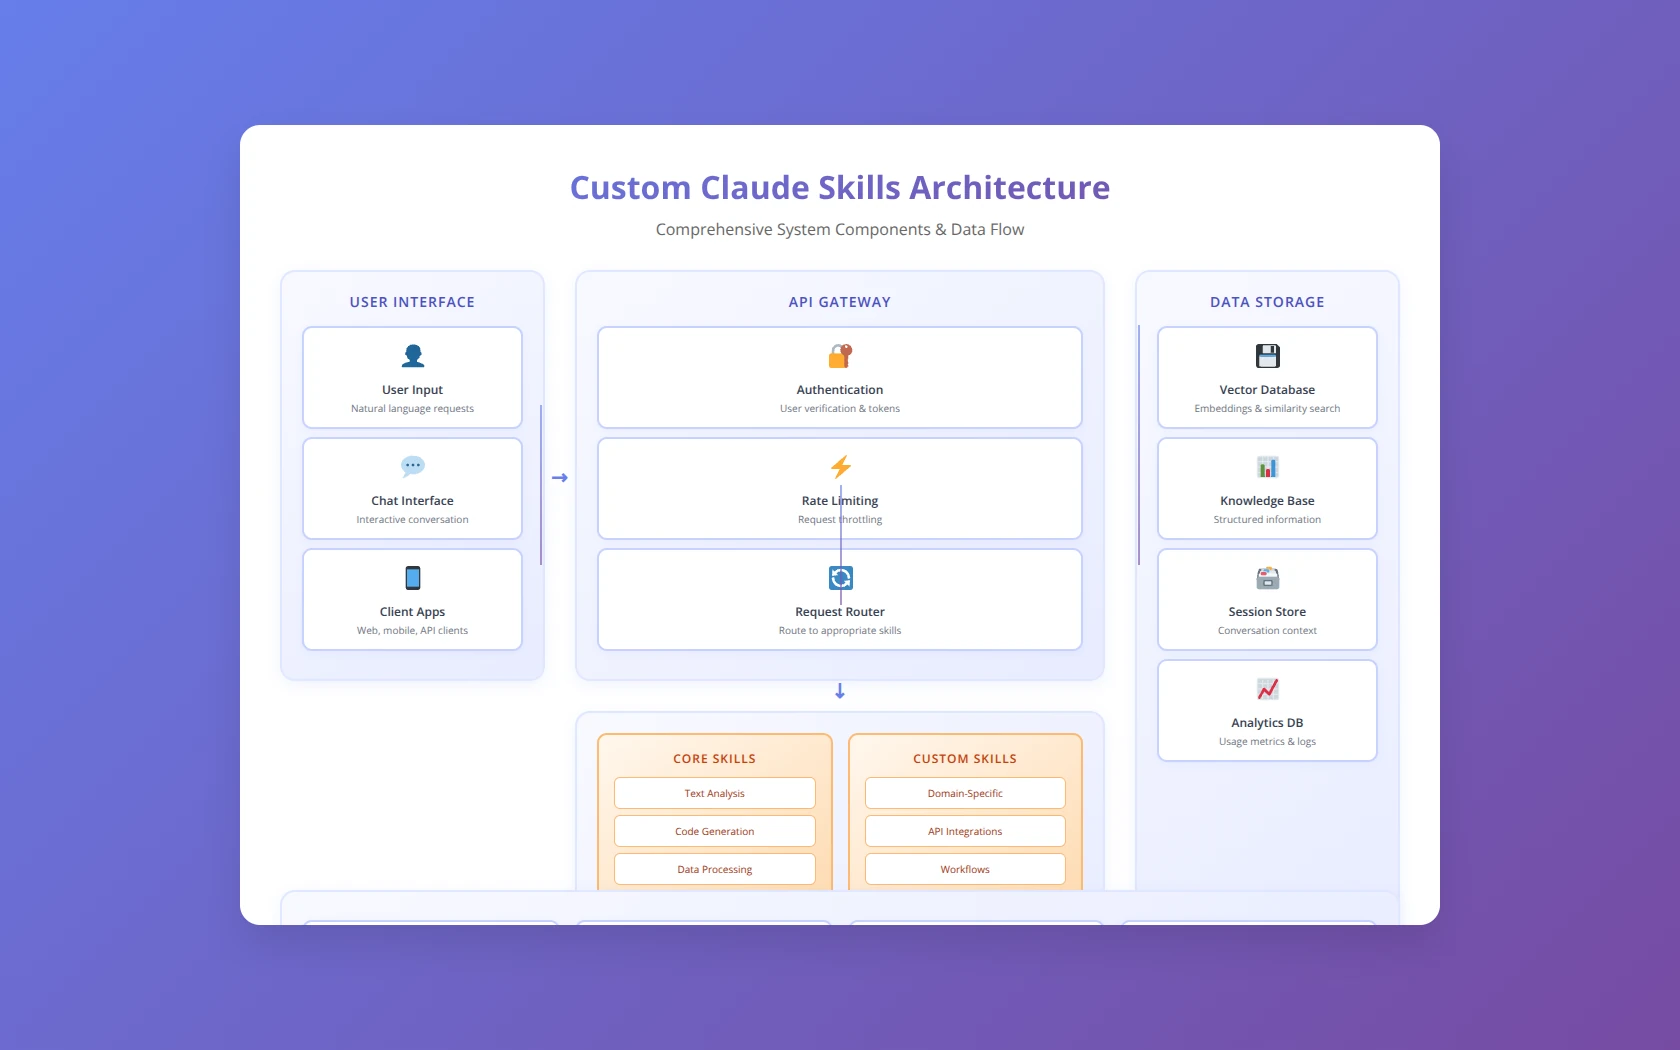Click the User Input person icon

(412, 356)
